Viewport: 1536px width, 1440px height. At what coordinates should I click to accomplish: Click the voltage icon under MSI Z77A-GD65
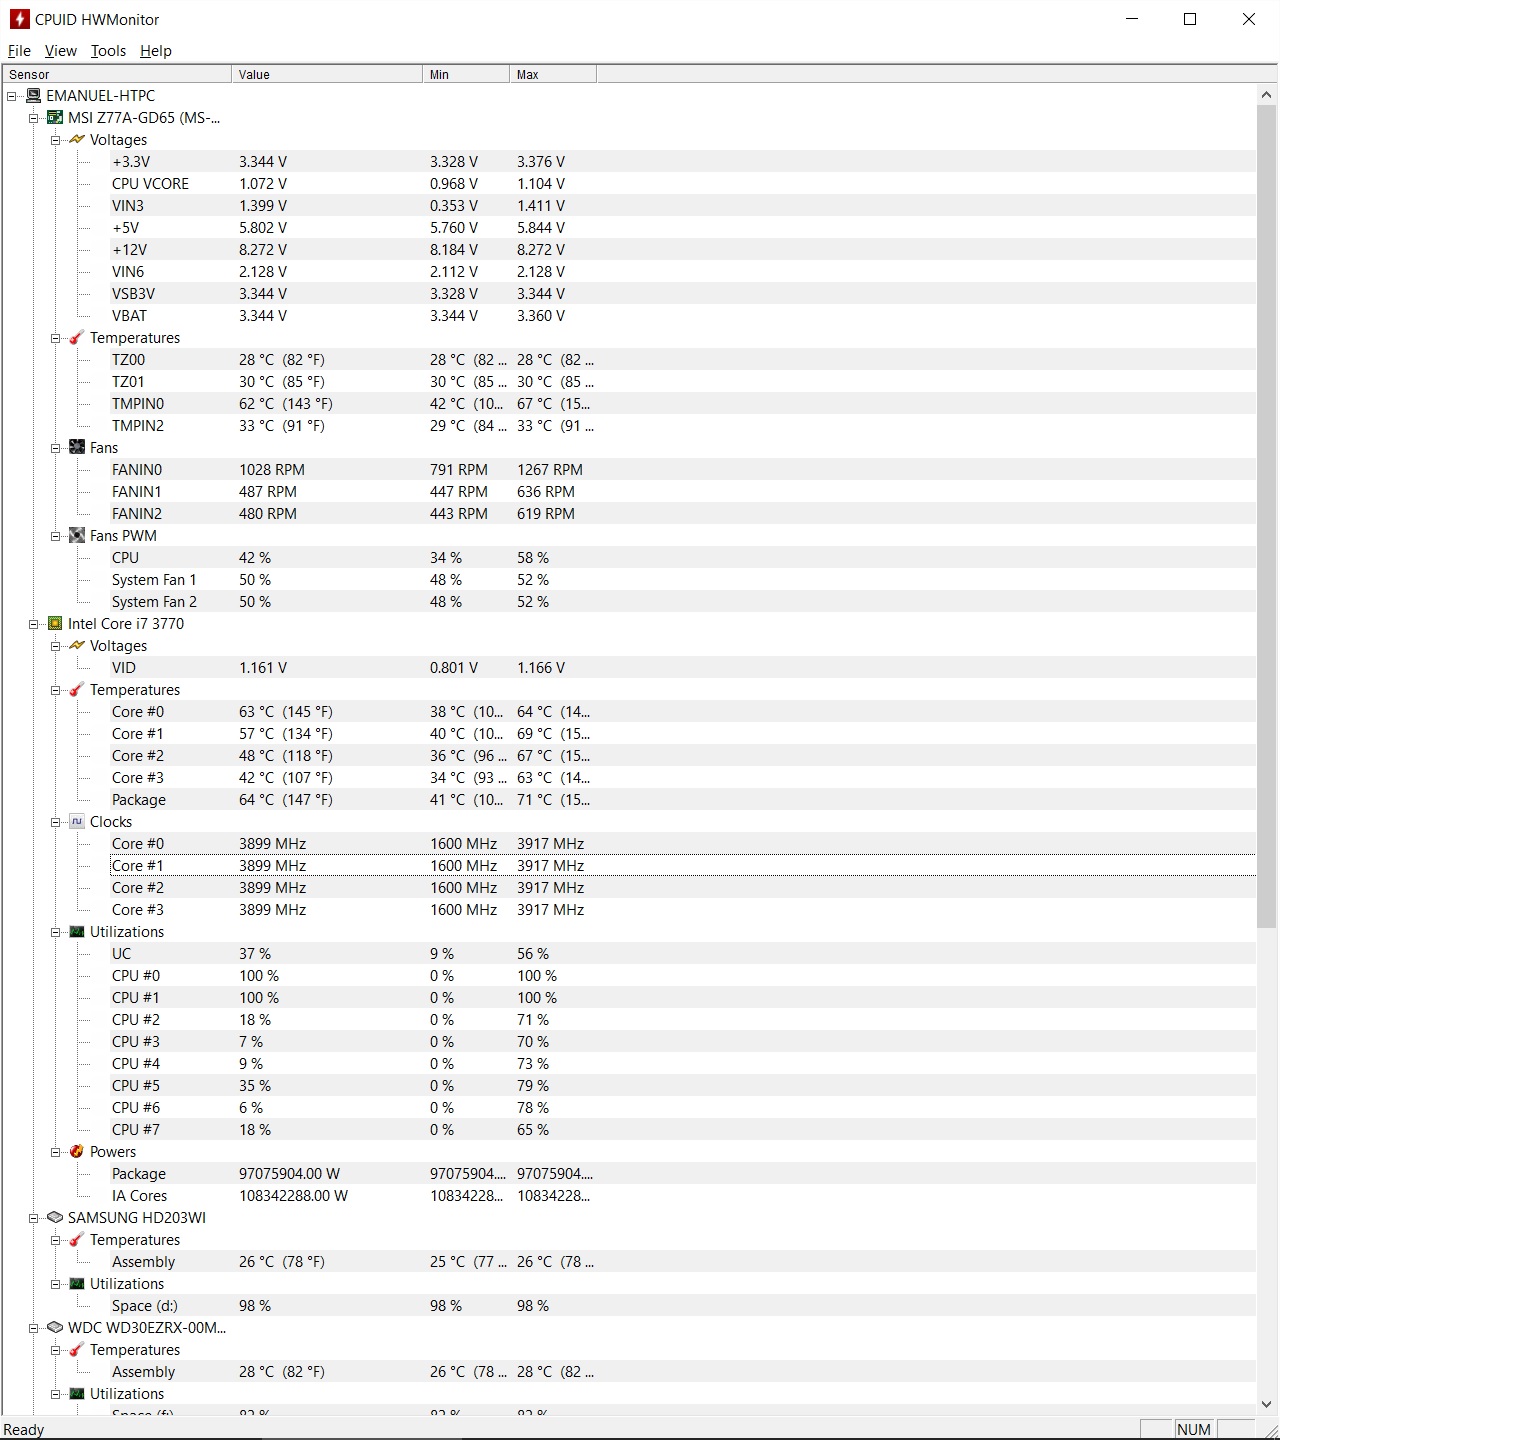tap(77, 140)
